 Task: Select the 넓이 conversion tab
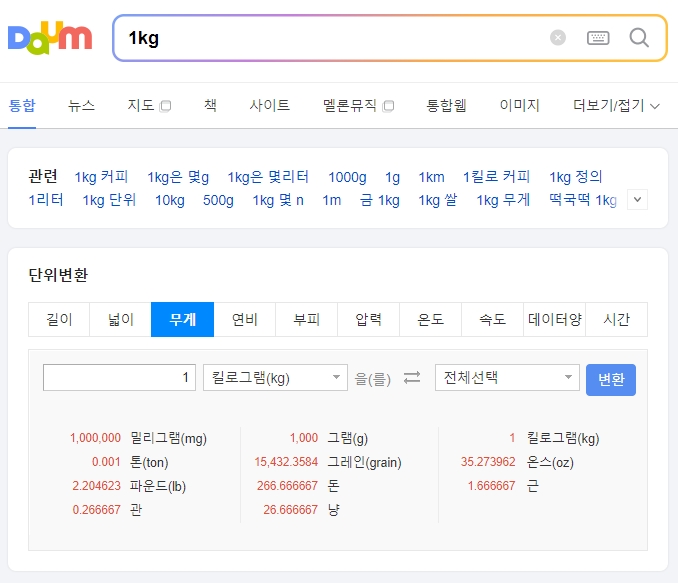(x=121, y=319)
